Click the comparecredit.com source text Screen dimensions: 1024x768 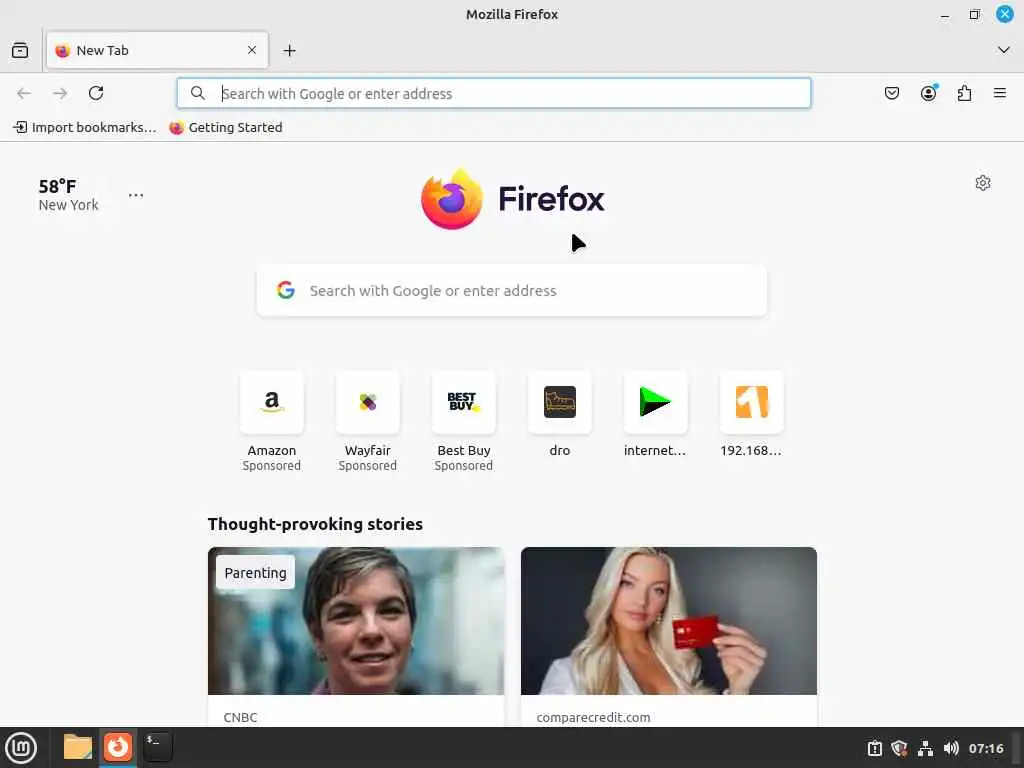coord(594,717)
